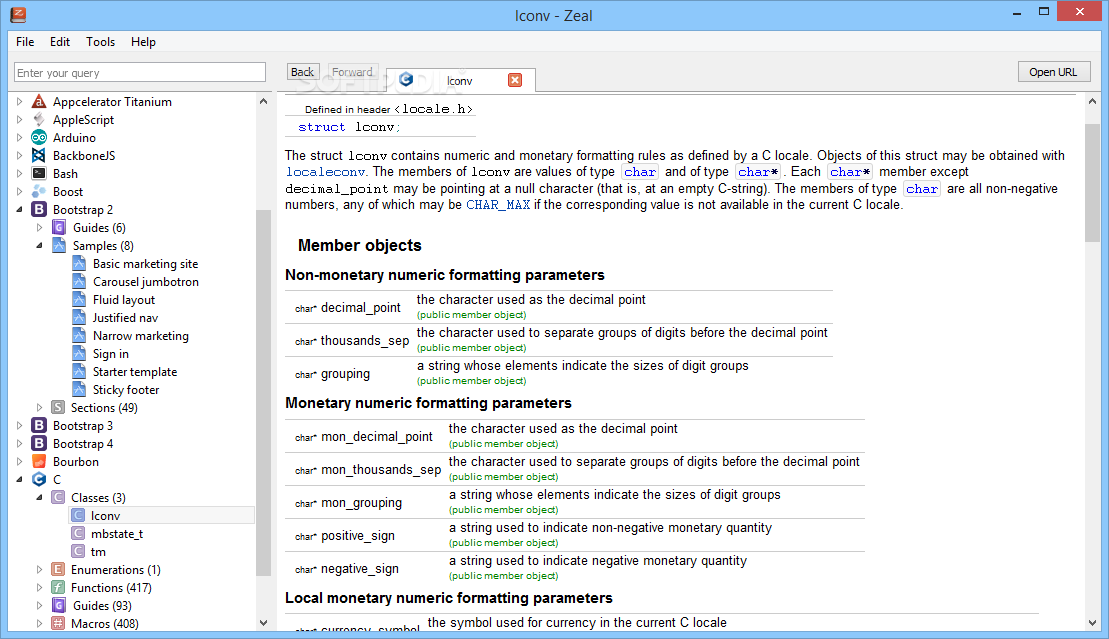The image size is (1109, 639).
Task: Click the mbstate_t class icon
Action: point(79,534)
